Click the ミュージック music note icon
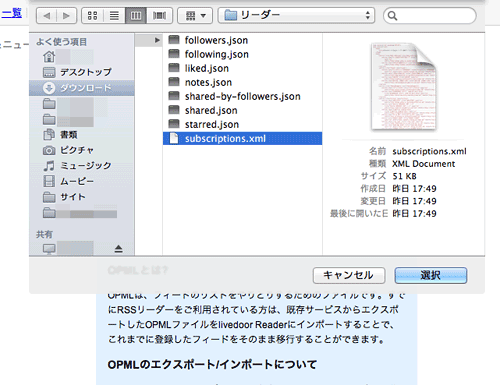 coord(49,166)
